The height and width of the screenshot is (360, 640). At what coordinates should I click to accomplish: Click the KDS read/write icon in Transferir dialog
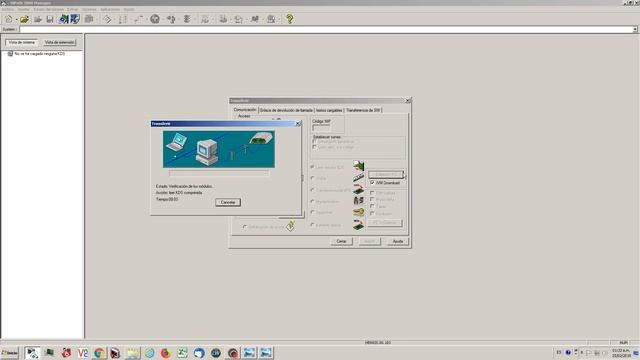[358, 166]
